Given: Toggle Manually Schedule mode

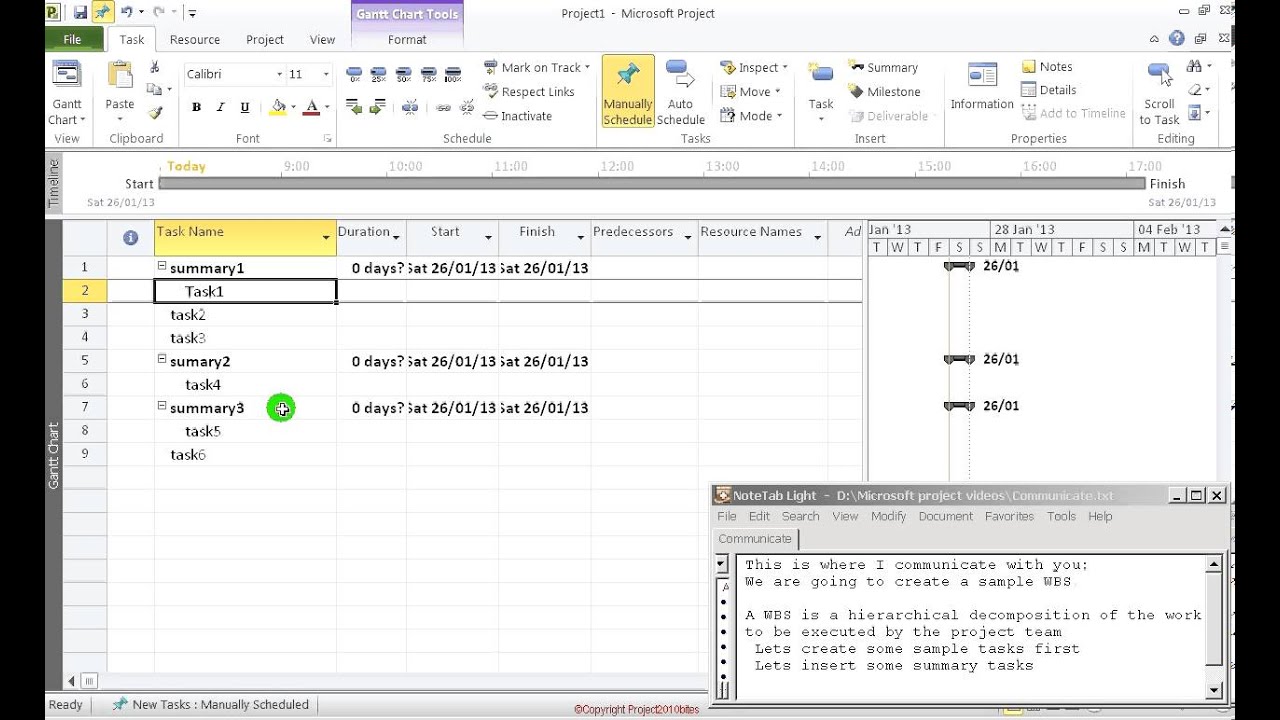Looking at the screenshot, I should coord(628,92).
